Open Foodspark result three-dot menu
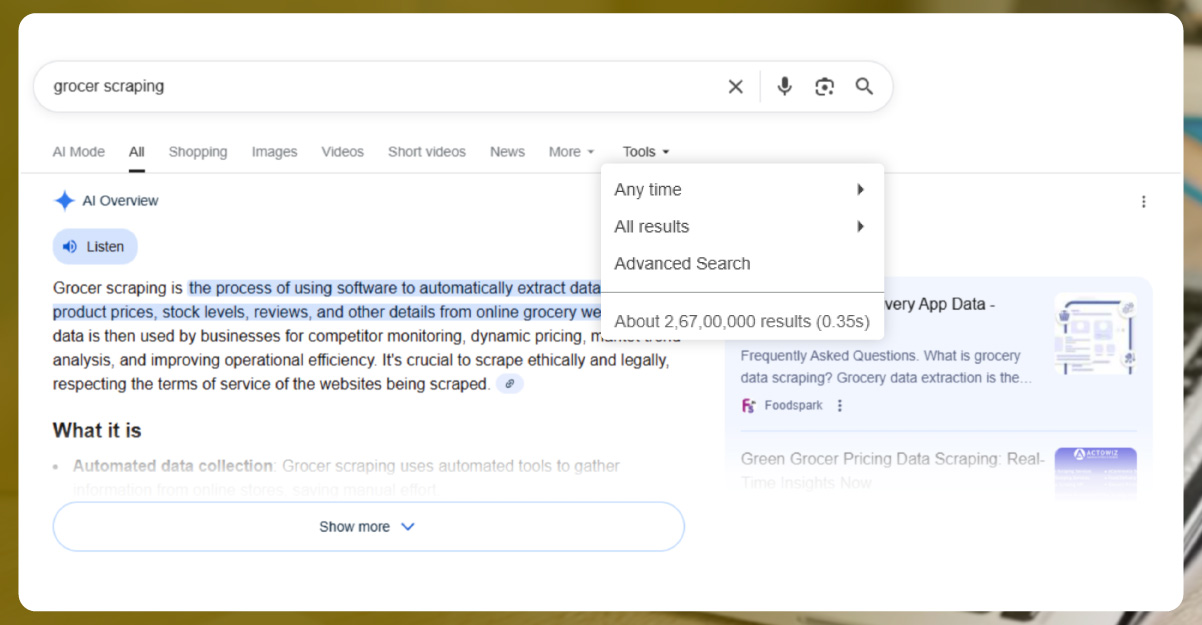The image size is (1202, 625). coord(840,406)
